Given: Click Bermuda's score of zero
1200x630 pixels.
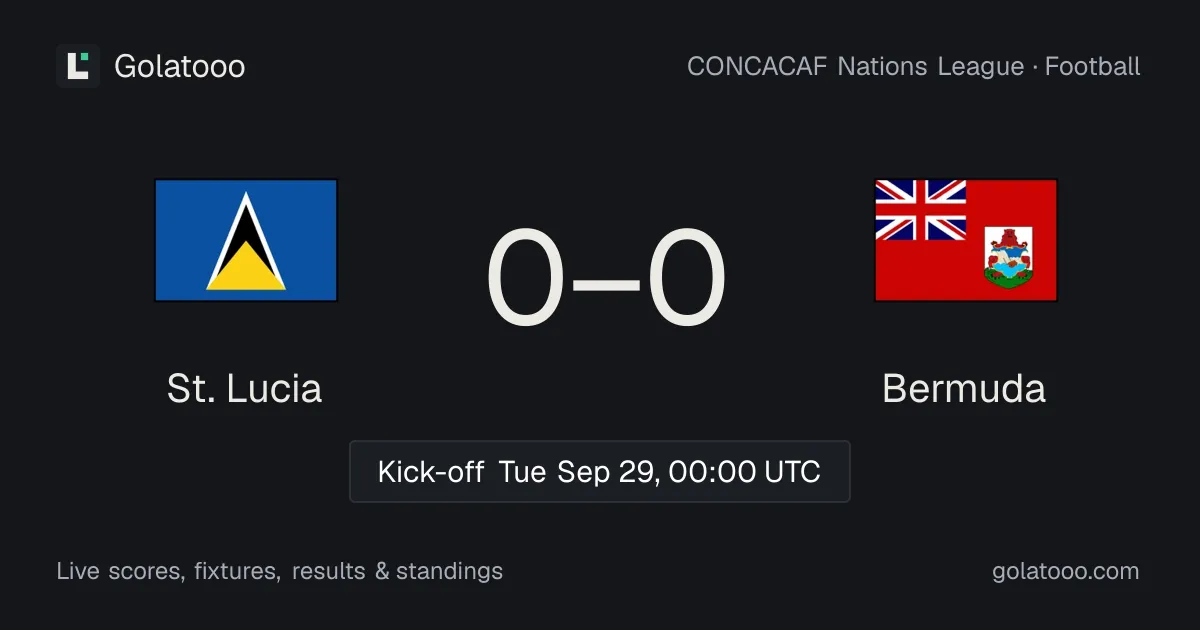Looking at the screenshot, I should [x=686, y=279].
